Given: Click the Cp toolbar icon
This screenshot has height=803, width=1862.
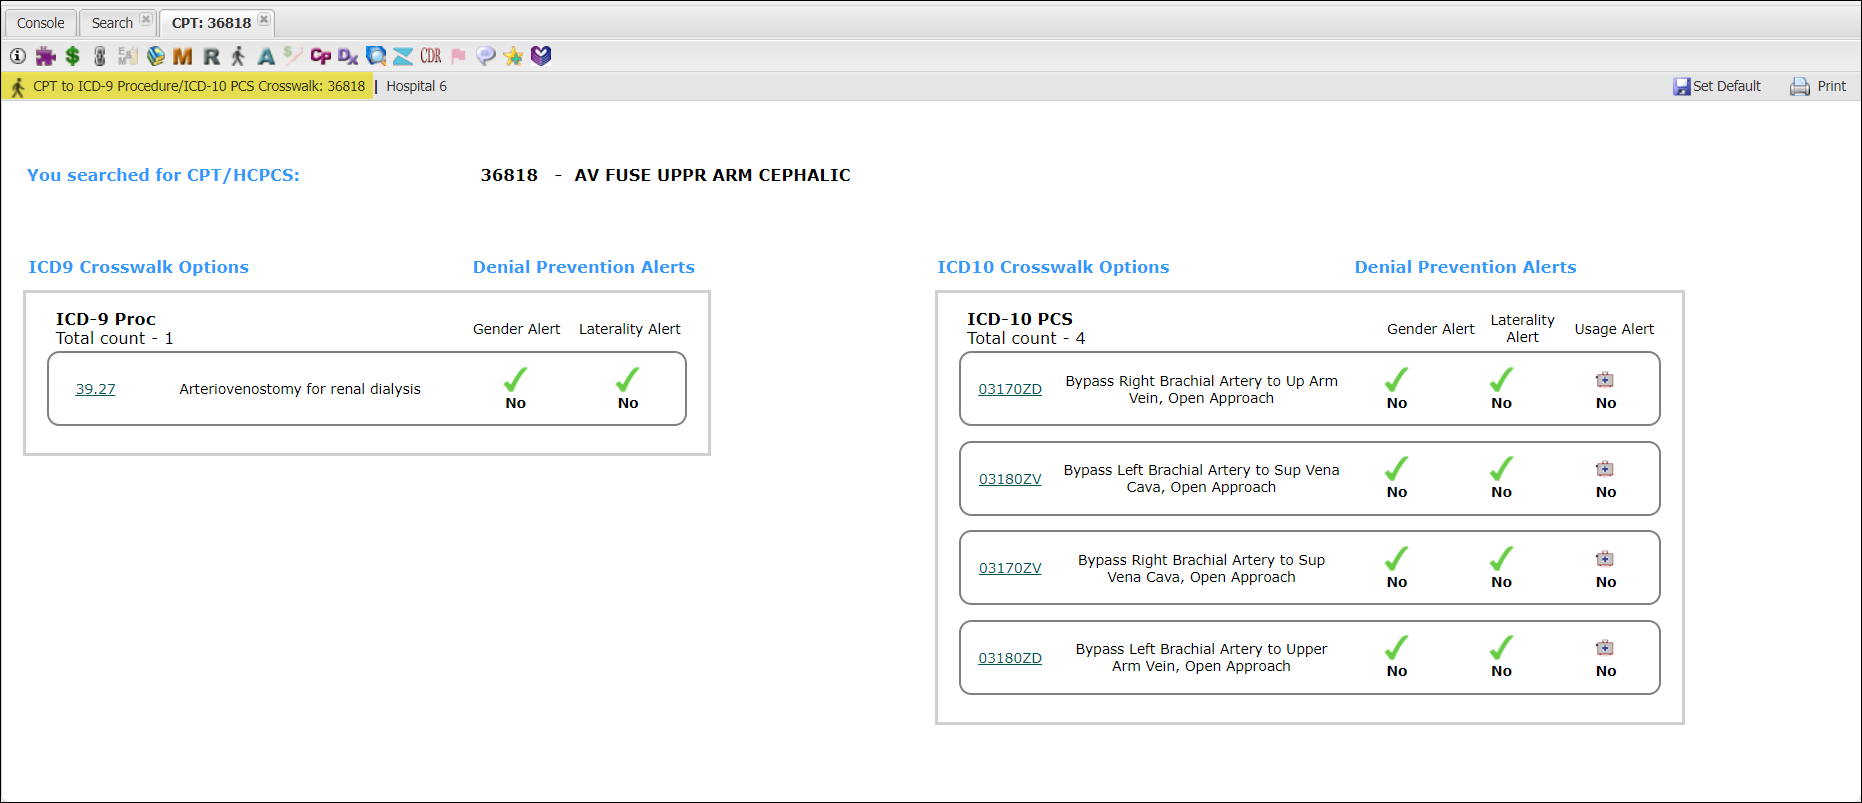Looking at the screenshot, I should [320, 56].
